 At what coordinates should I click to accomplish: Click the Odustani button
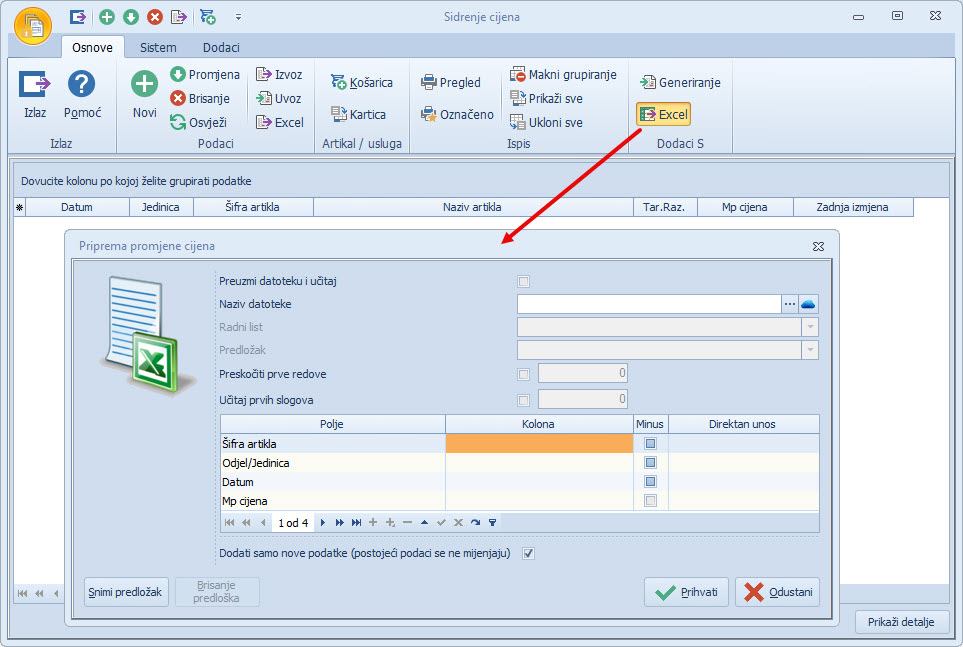coord(778,592)
